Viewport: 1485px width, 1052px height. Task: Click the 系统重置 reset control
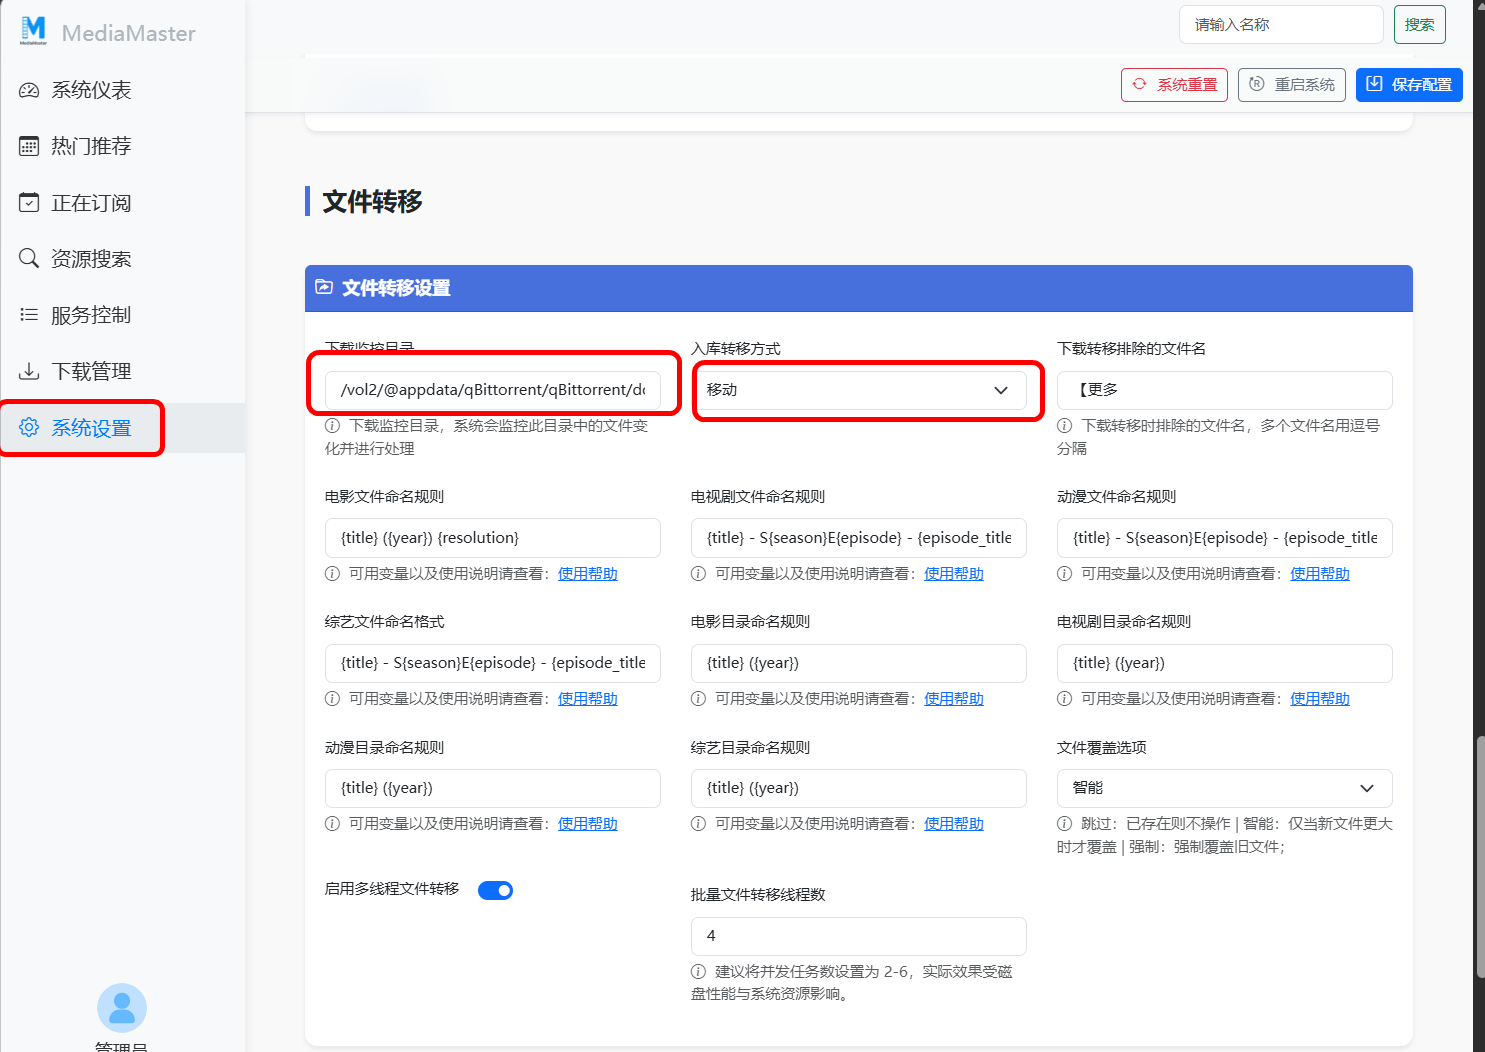tap(1174, 84)
